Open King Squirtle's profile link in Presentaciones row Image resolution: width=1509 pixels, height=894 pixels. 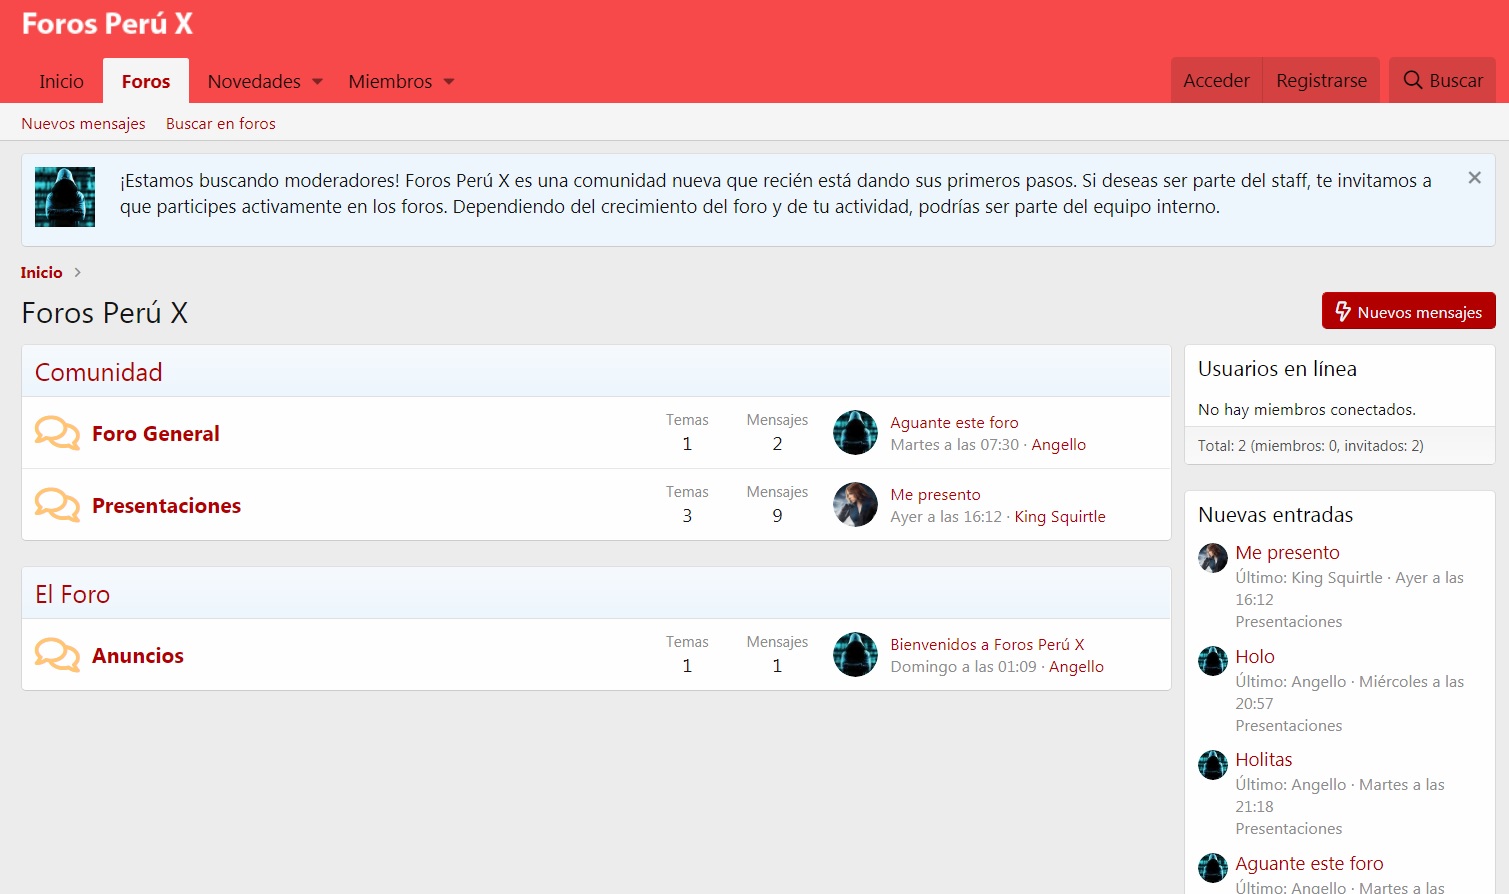(1060, 516)
